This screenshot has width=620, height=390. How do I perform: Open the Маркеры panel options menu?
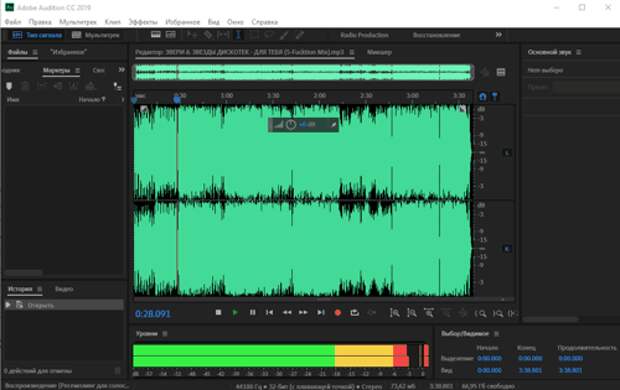78,70
